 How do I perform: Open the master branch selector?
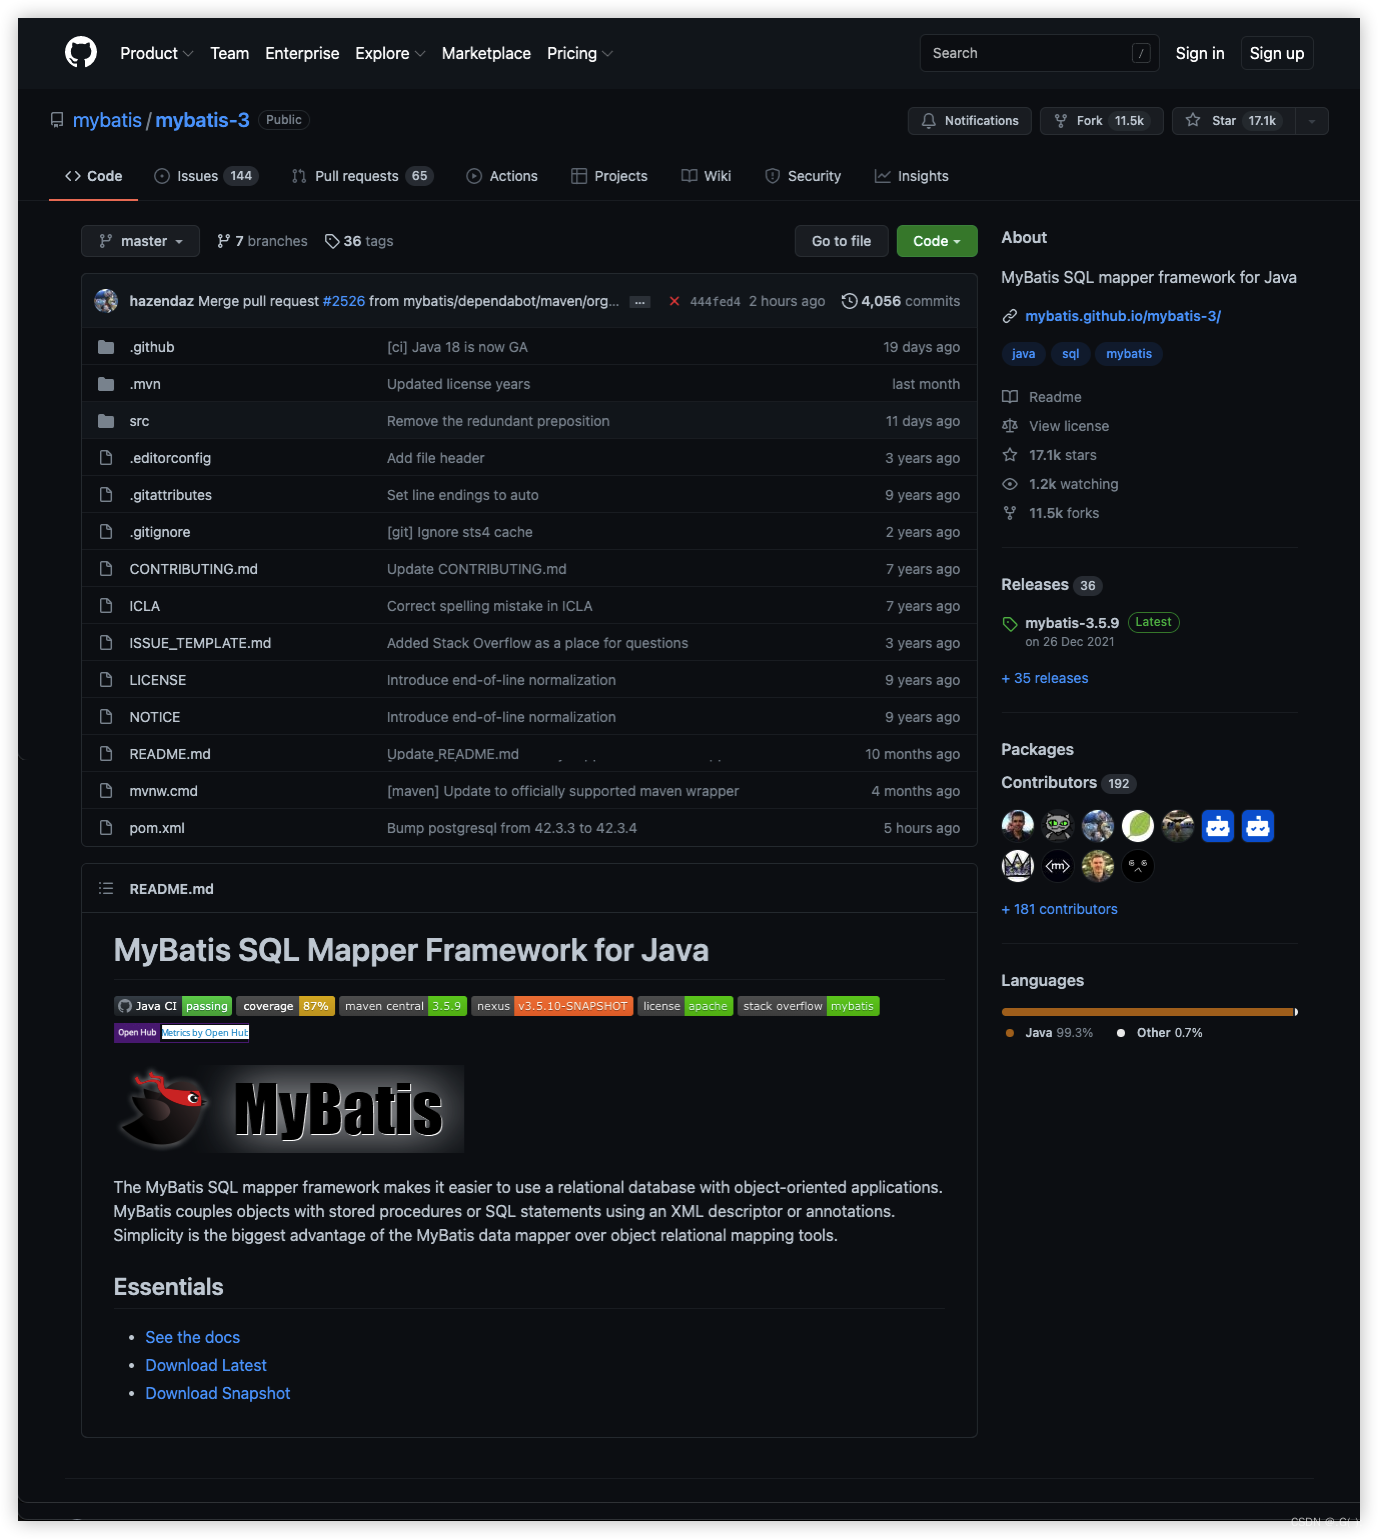[140, 241]
